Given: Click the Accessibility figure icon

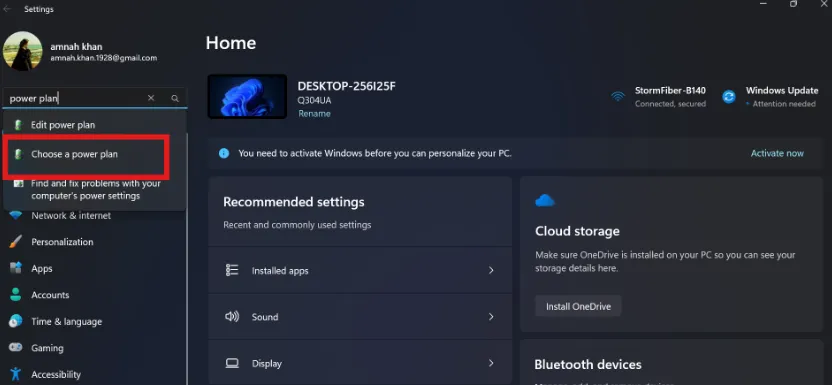Looking at the screenshot, I should pos(16,374).
